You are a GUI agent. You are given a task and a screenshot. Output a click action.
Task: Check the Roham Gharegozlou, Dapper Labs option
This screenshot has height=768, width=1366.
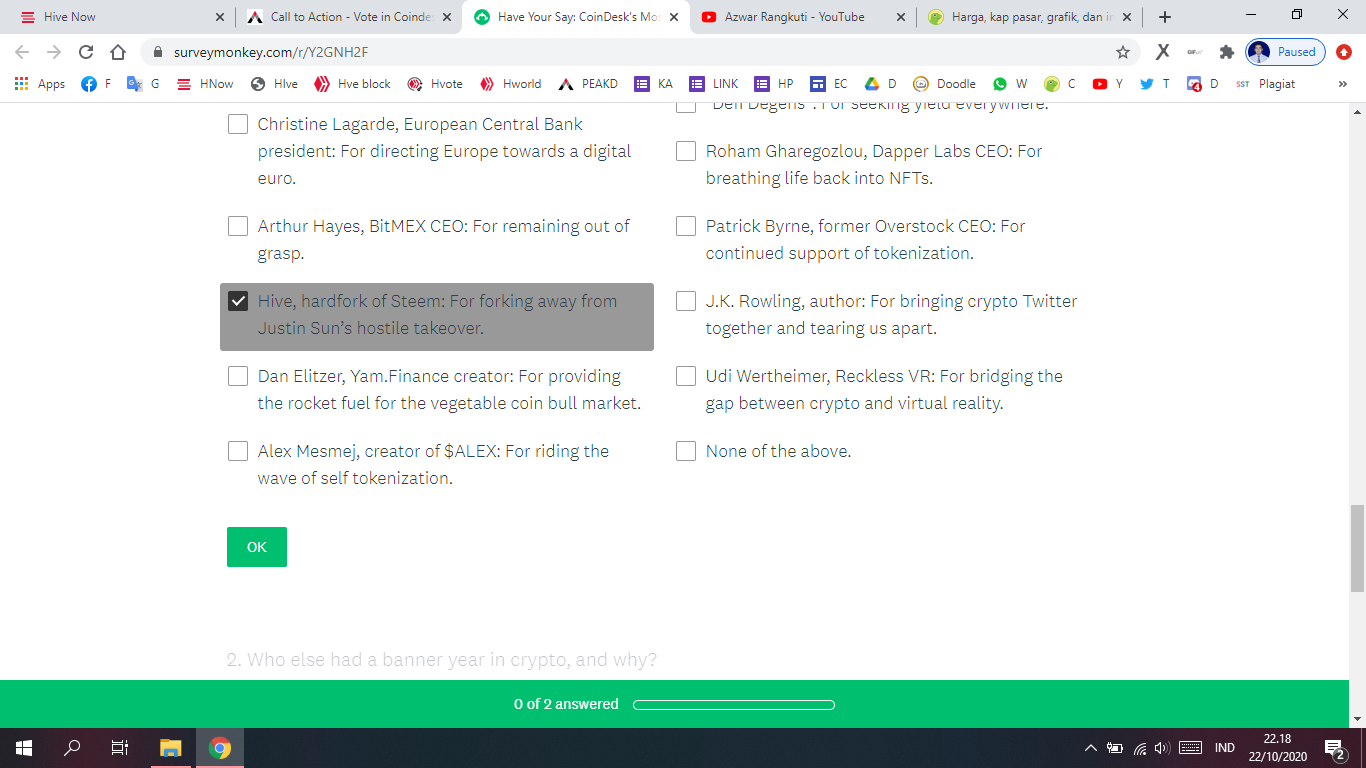coord(686,151)
